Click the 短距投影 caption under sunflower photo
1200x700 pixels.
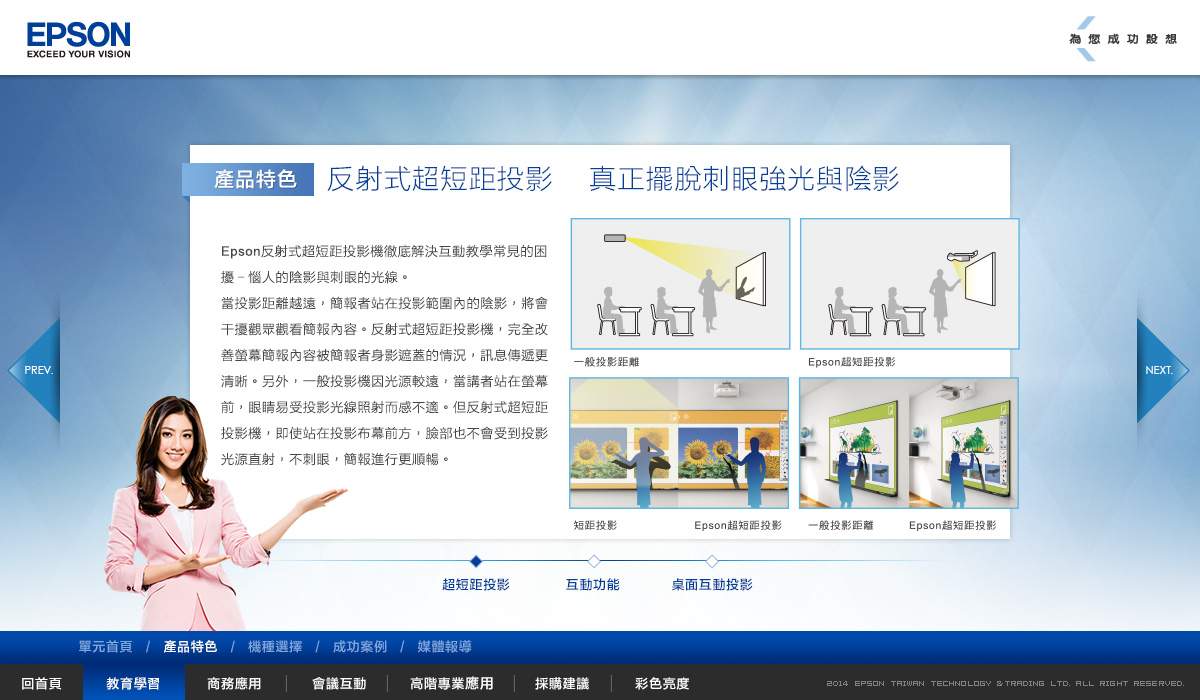pyautogui.click(x=595, y=525)
